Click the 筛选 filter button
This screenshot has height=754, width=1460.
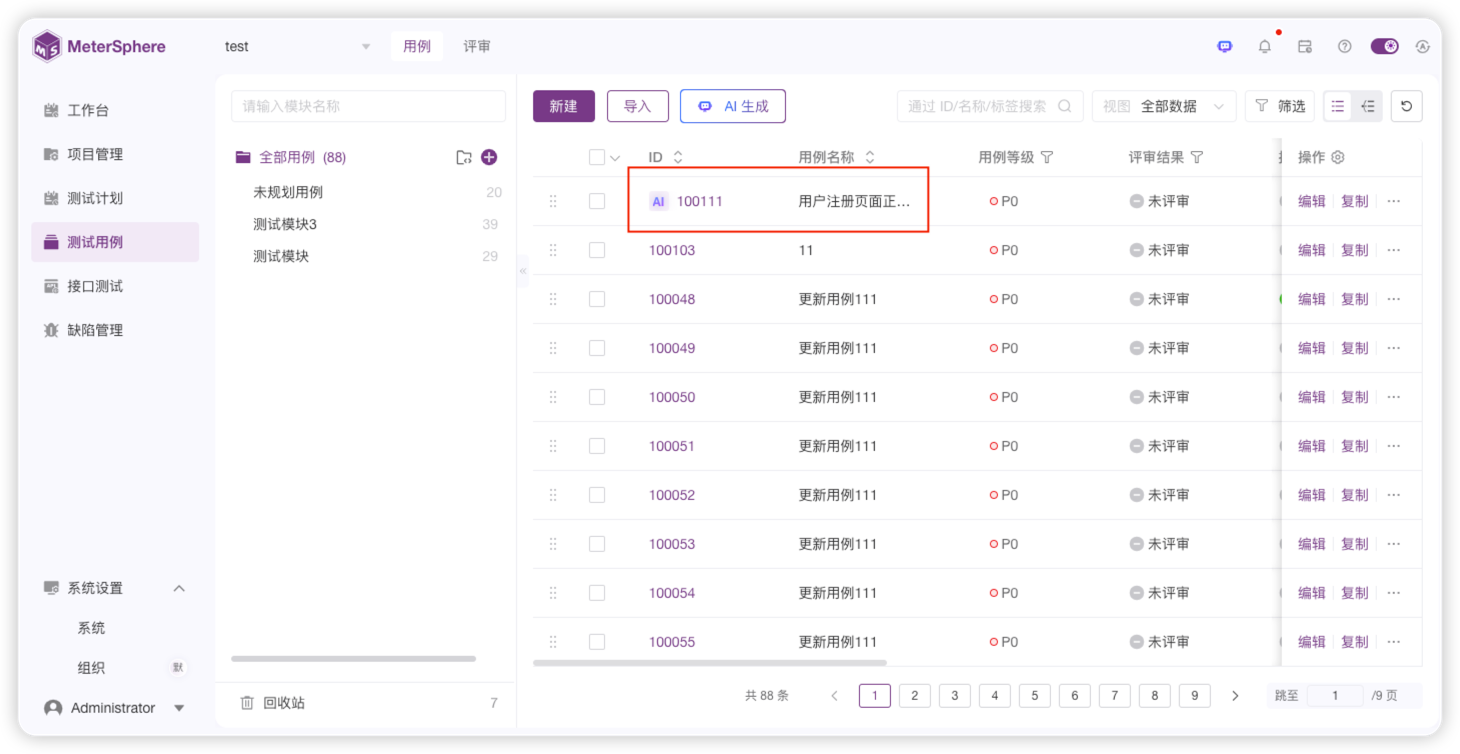[x=1280, y=106]
